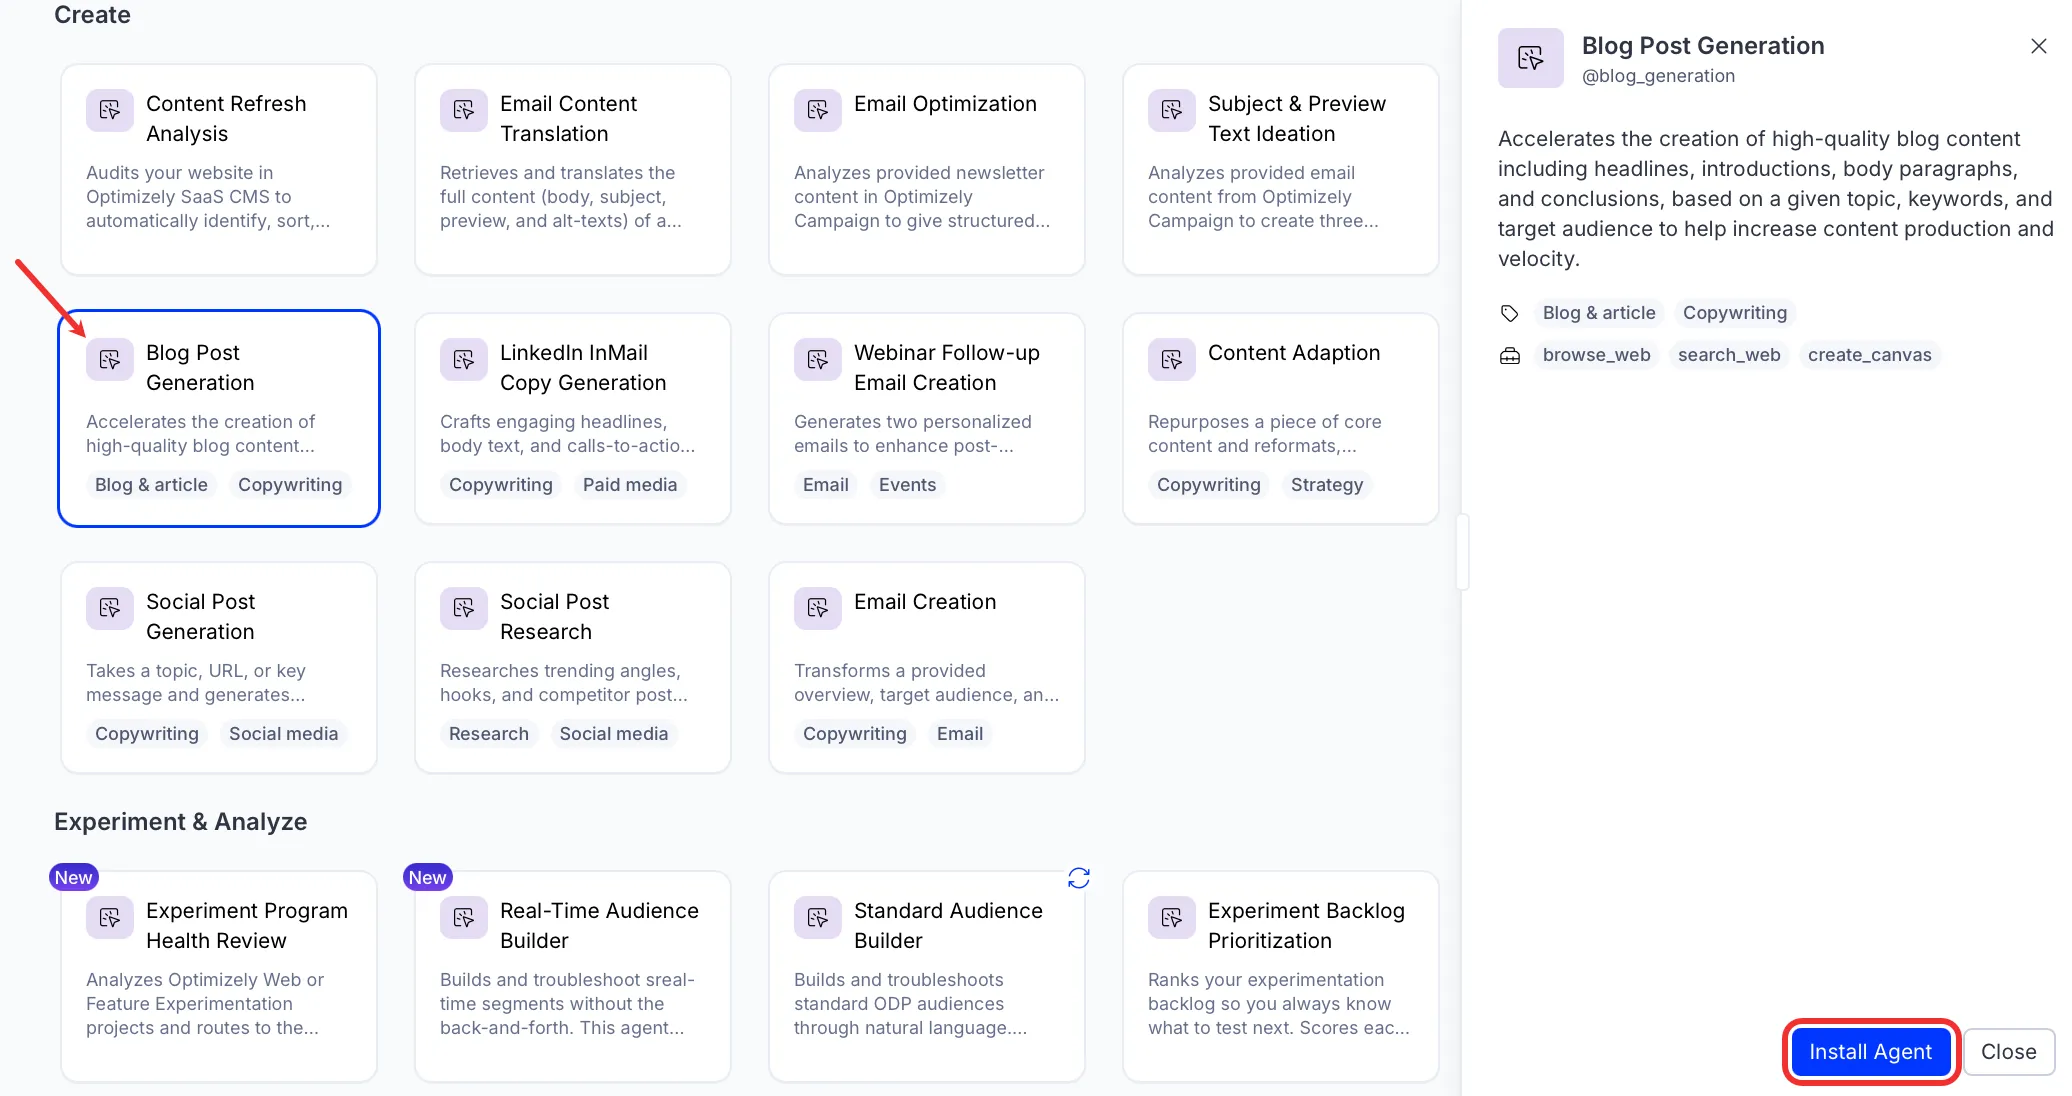Click the Content Refresh Analysis agent icon
This screenshot has height=1096, width=2072.
coord(110,109)
